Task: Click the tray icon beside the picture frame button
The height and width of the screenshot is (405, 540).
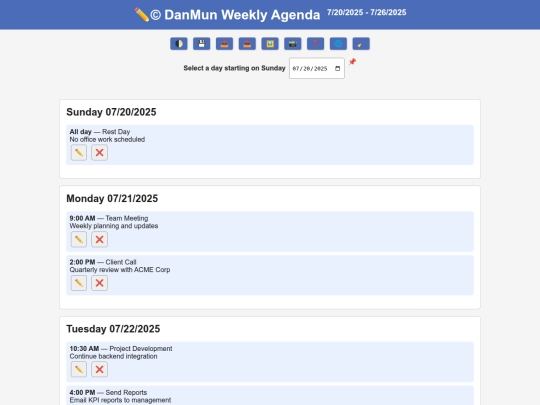Action: (x=247, y=44)
